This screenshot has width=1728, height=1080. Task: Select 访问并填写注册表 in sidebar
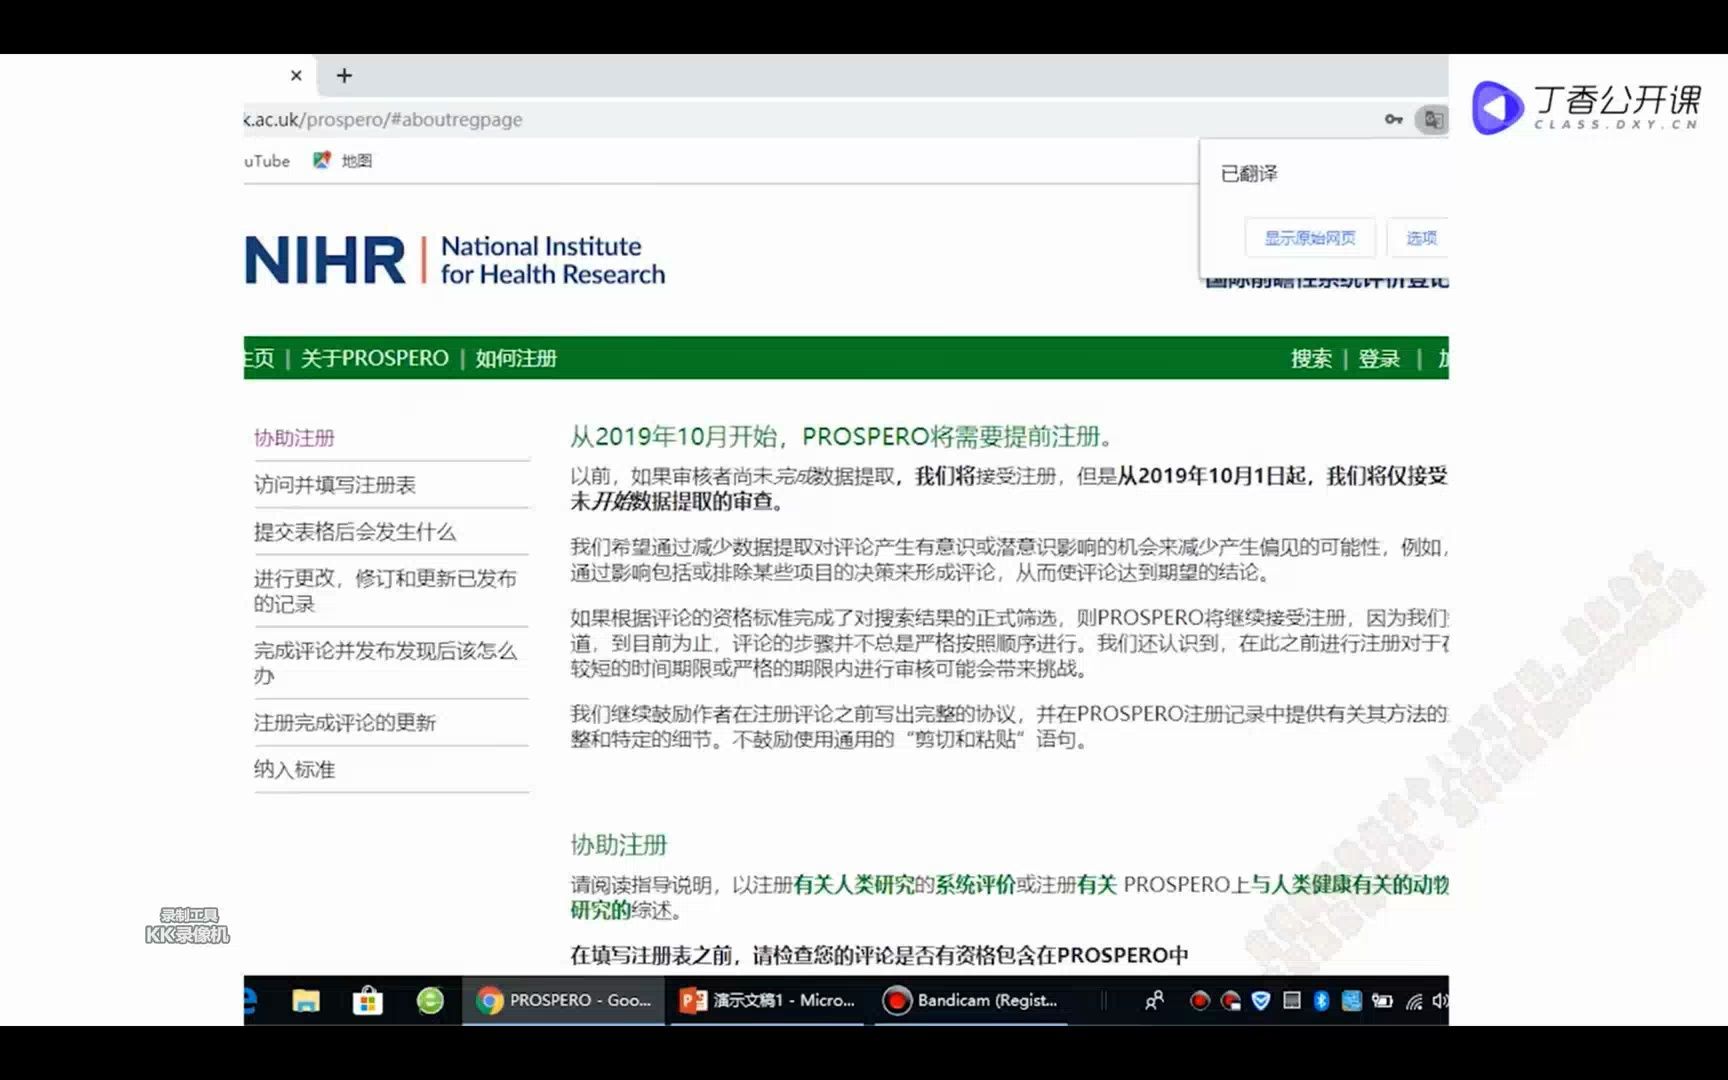click(335, 485)
